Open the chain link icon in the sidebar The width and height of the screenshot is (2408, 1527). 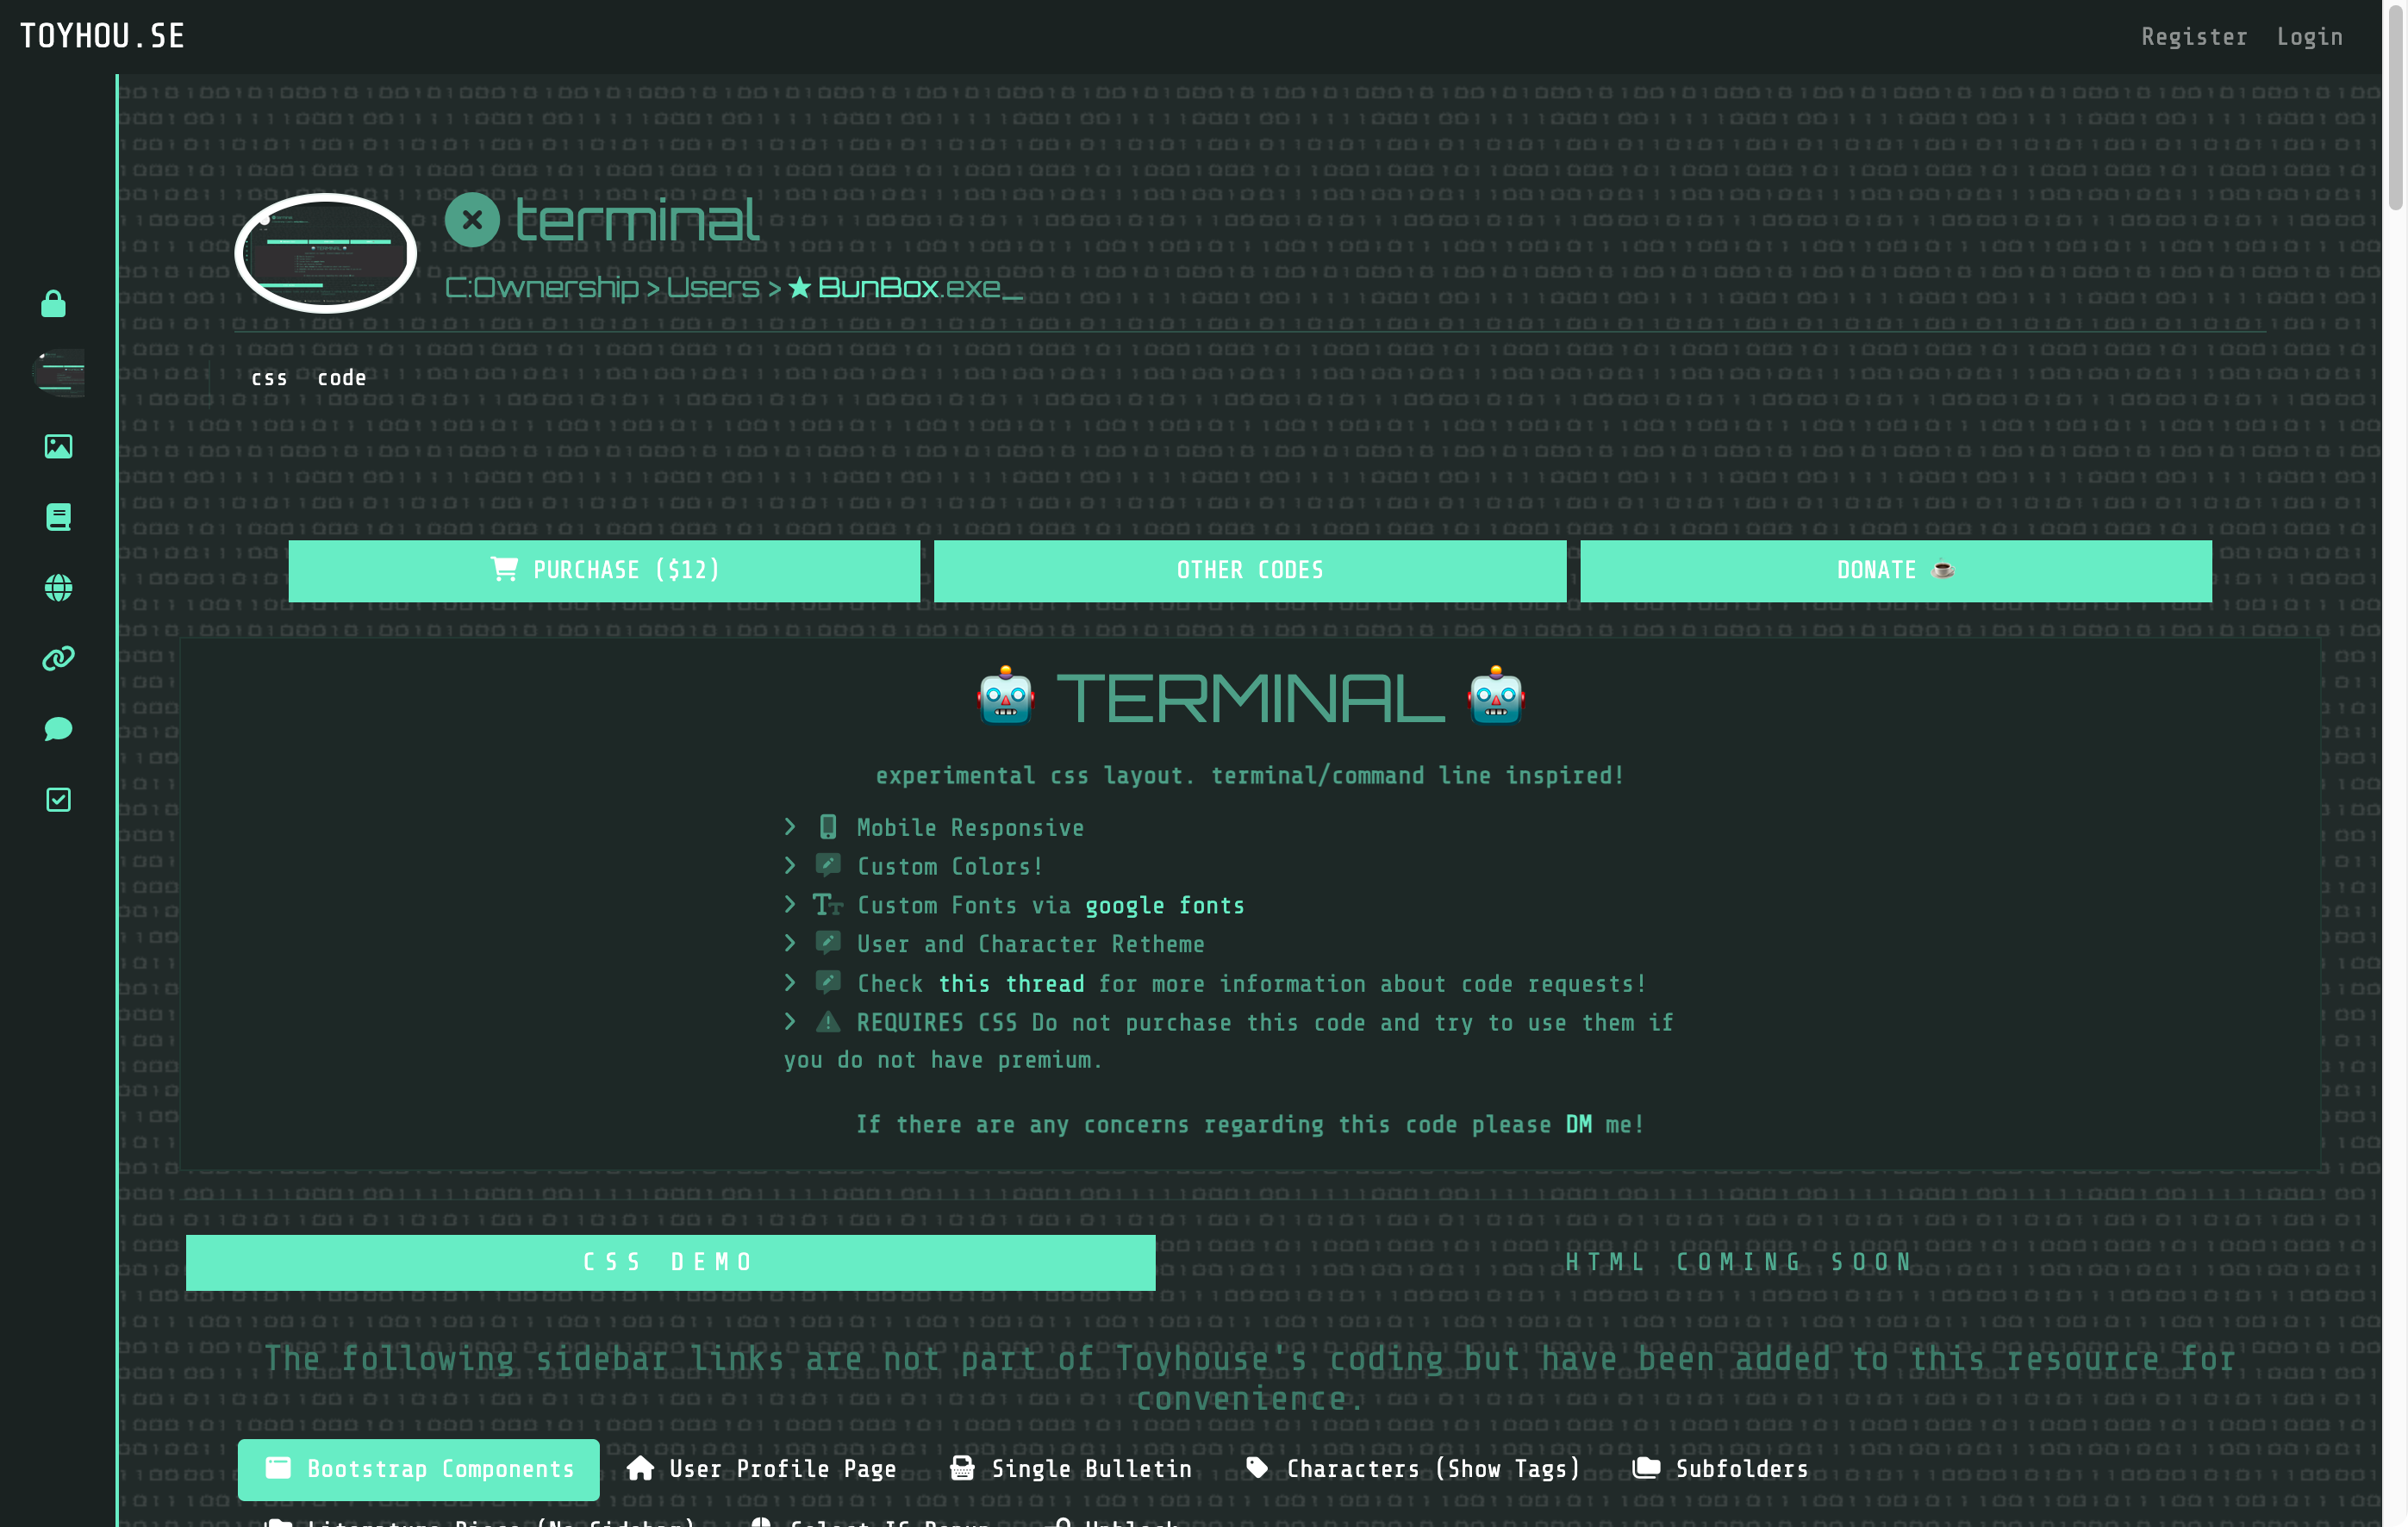tap(57, 658)
